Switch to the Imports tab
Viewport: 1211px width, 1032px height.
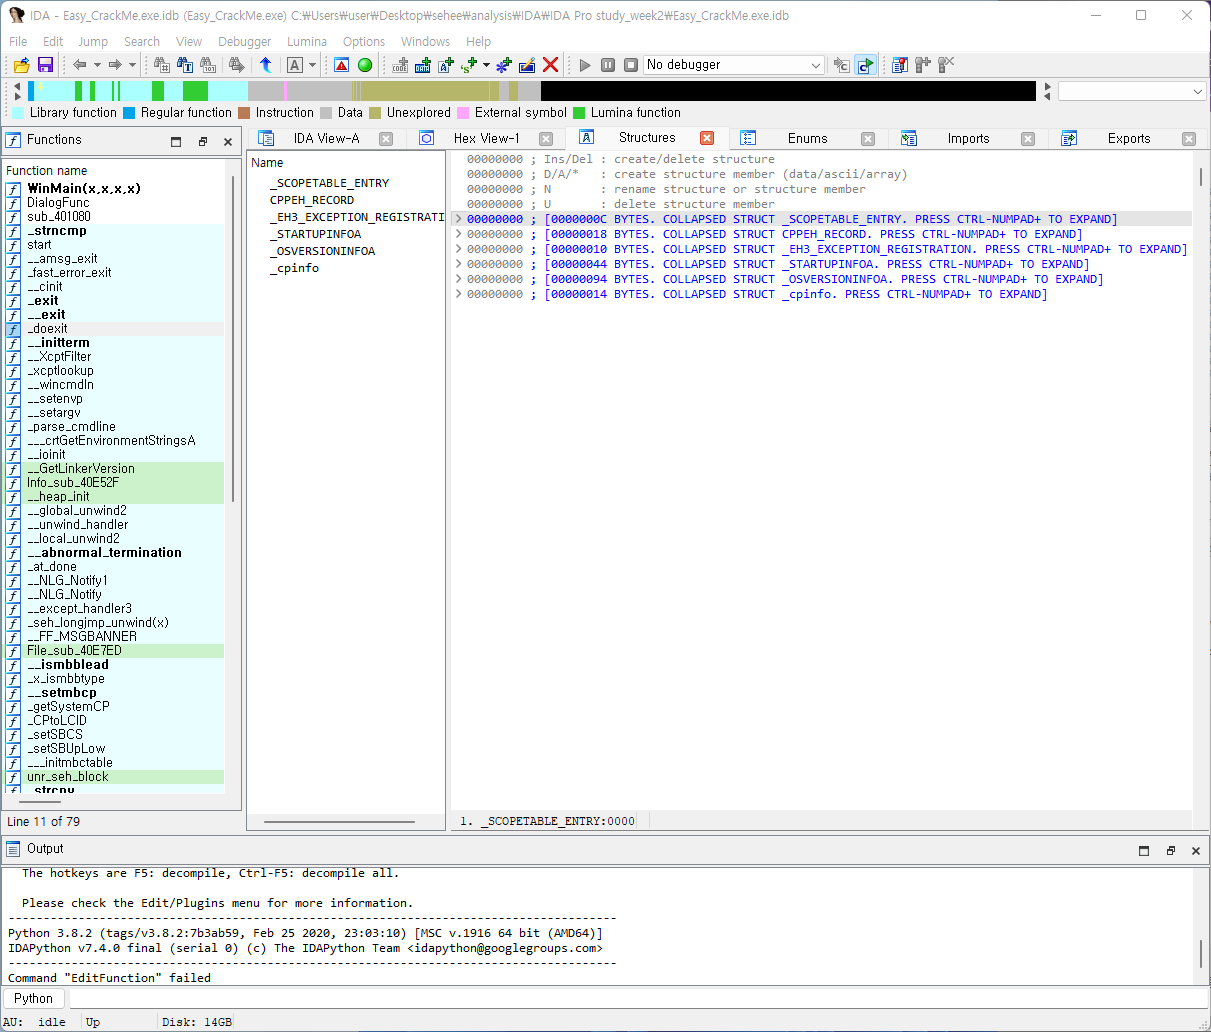[968, 138]
